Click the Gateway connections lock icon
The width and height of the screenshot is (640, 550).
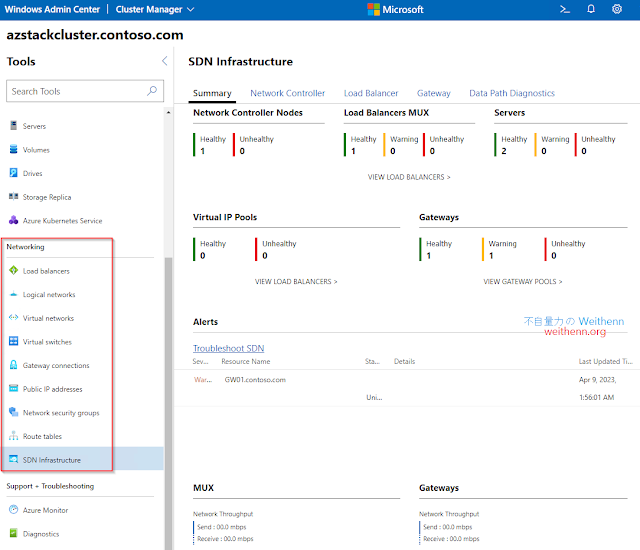point(13,365)
